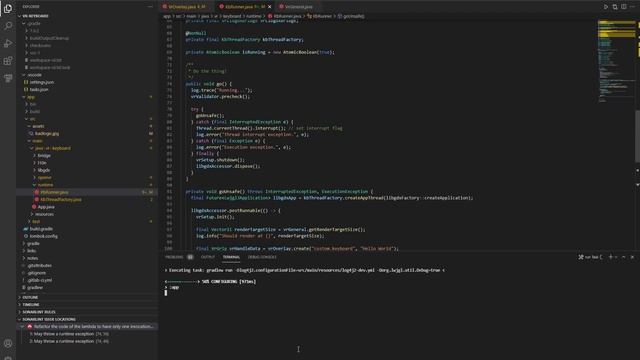
Task: Collapse SonarLint Issue Locations section
Action: click(x=87, y=319)
